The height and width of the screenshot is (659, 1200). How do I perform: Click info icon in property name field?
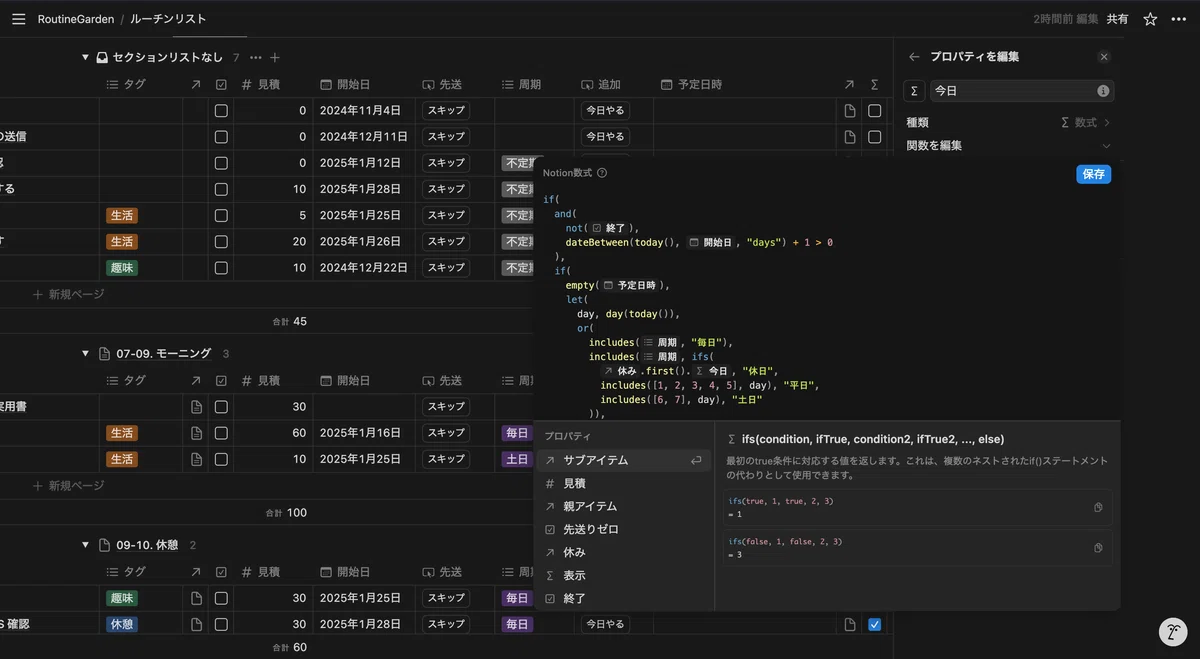pos(1103,91)
